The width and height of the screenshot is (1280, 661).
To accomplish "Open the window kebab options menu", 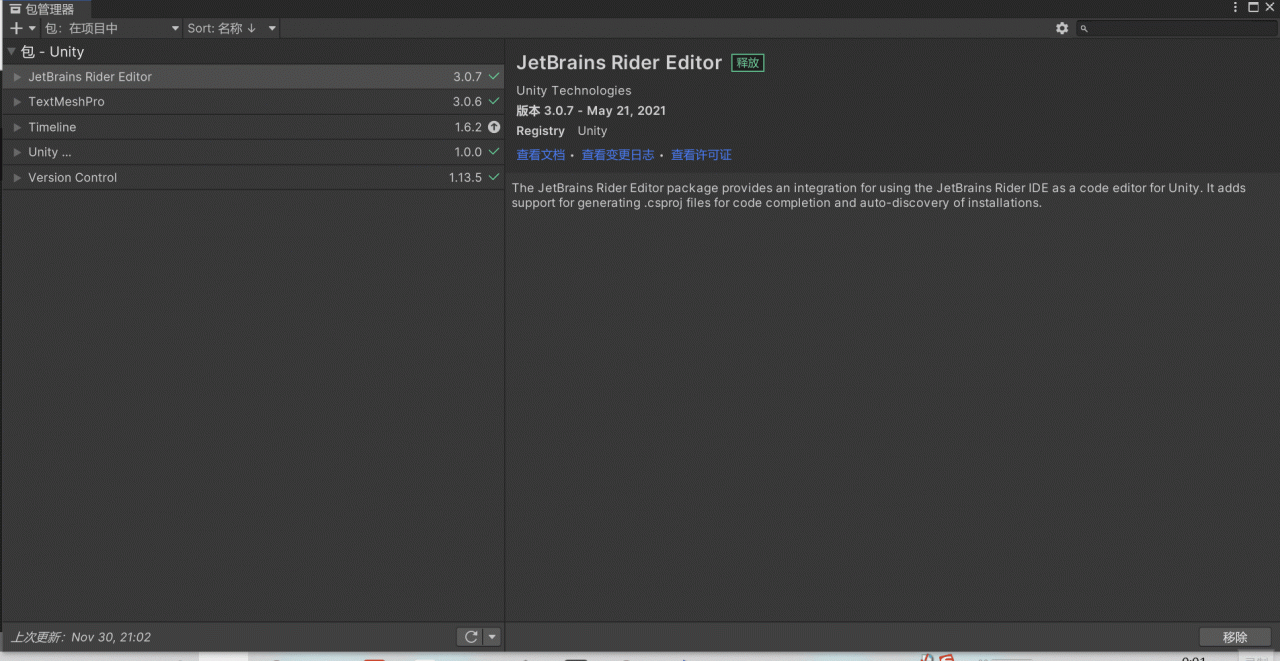I will 1236,7.
